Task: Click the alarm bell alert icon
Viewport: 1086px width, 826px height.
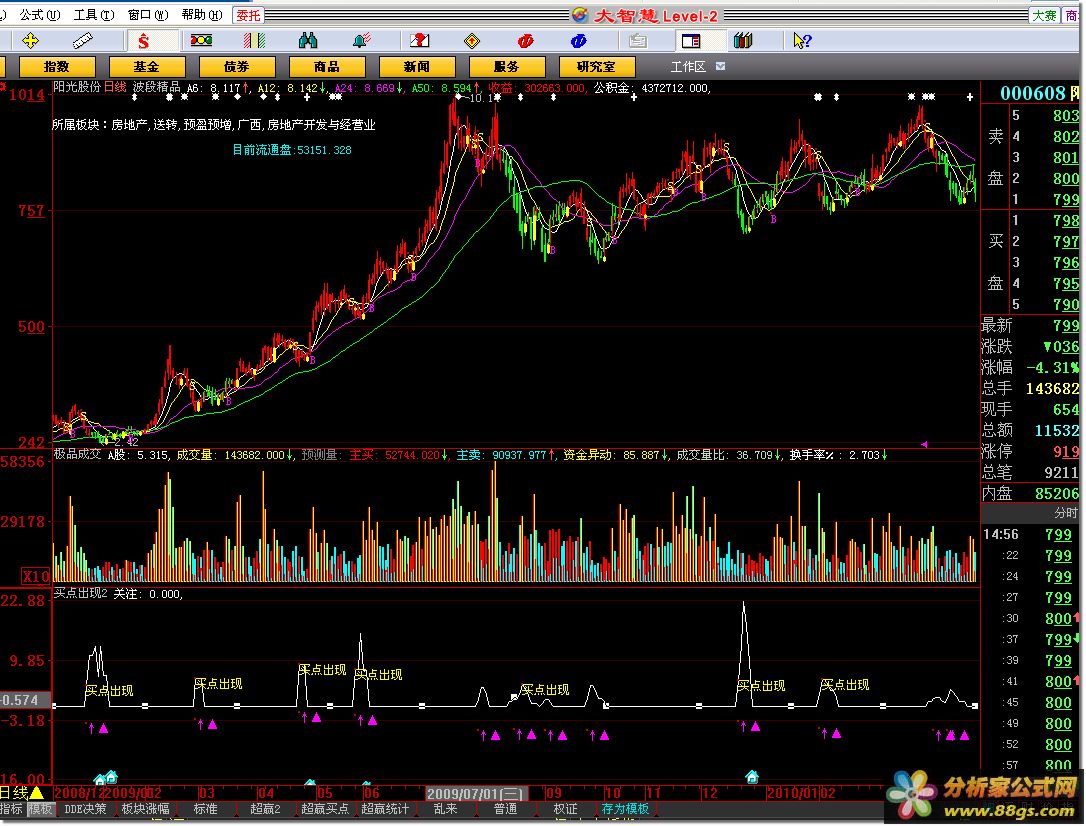Action: (x=360, y=41)
